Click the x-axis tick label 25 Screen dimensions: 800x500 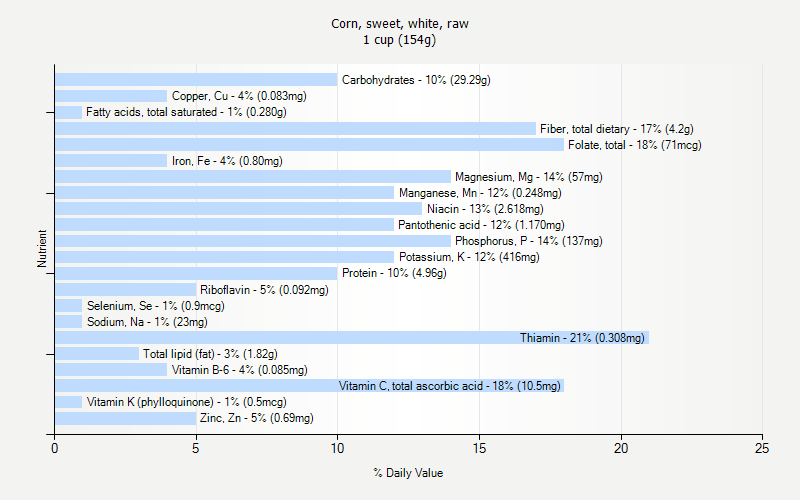coord(762,448)
